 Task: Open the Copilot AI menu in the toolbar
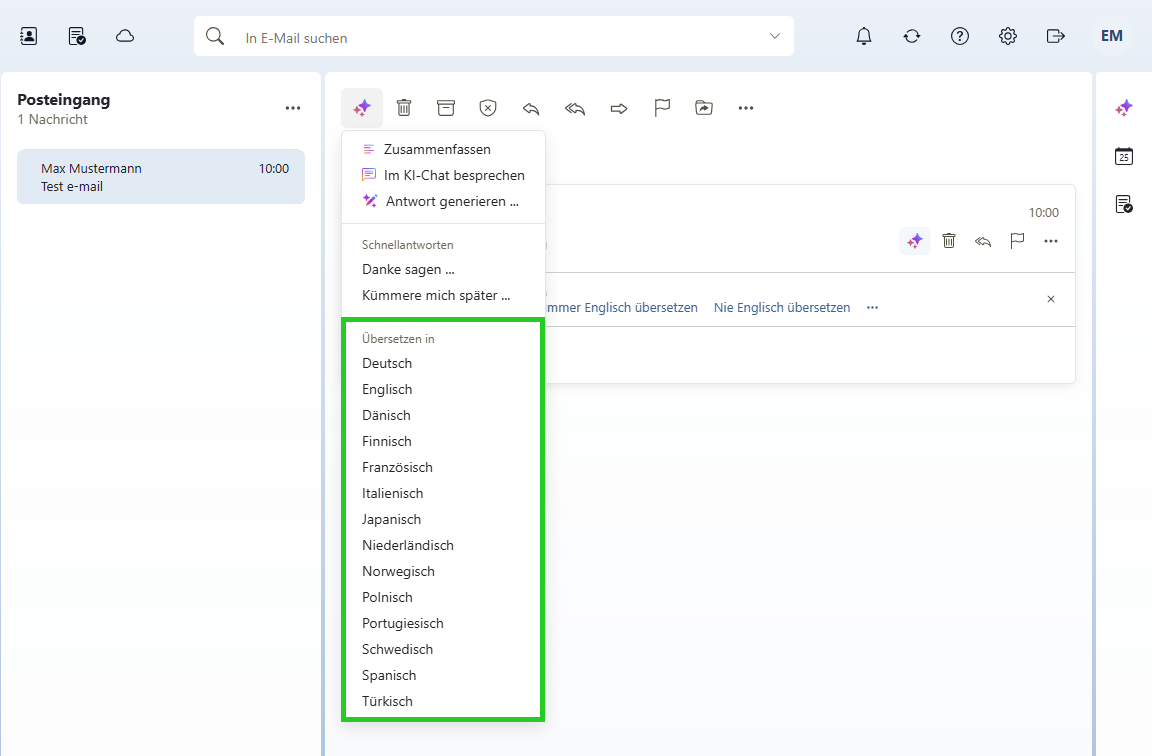point(361,107)
